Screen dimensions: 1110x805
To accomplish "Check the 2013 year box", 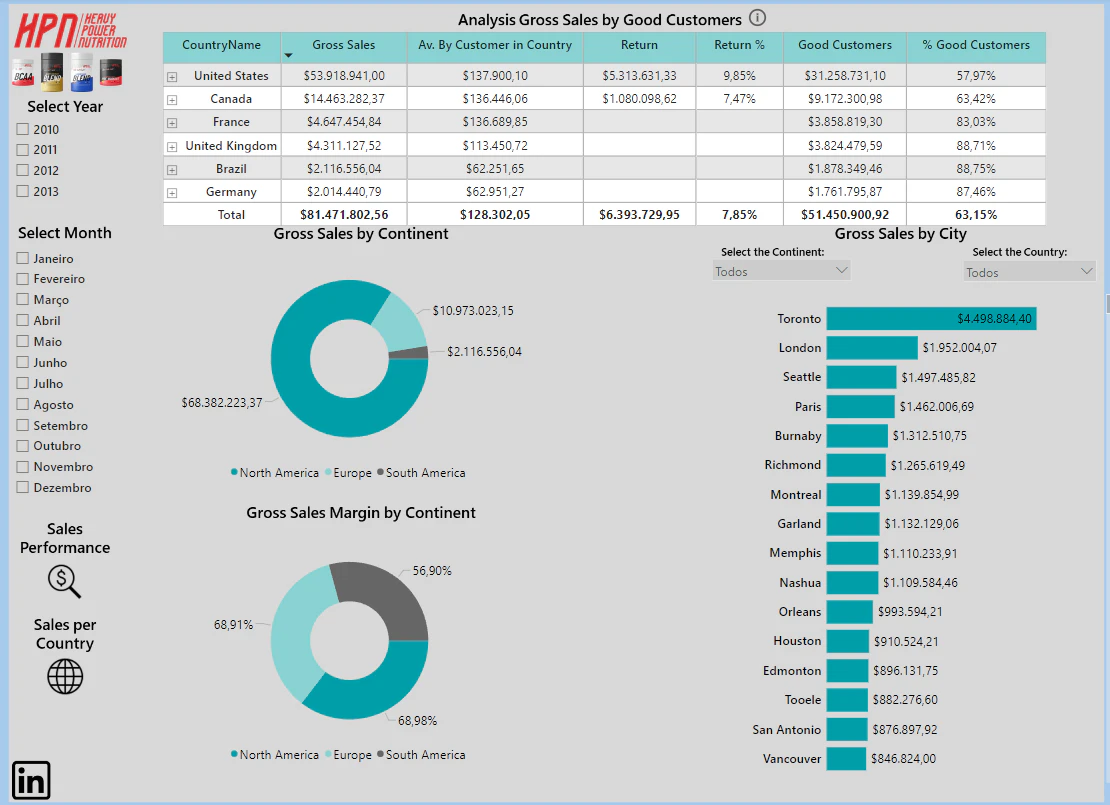I will (23, 191).
